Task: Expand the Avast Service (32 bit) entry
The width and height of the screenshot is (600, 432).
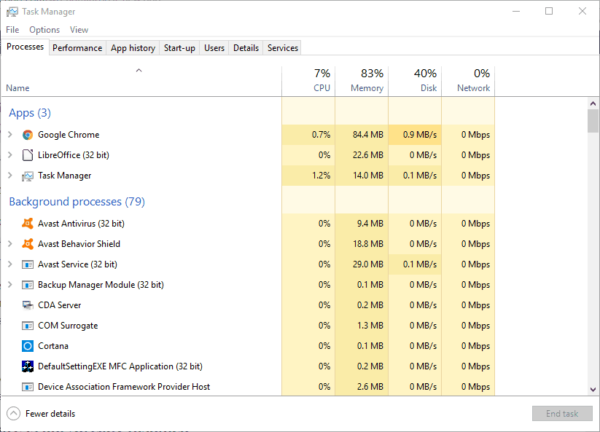Action: click(10, 264)
